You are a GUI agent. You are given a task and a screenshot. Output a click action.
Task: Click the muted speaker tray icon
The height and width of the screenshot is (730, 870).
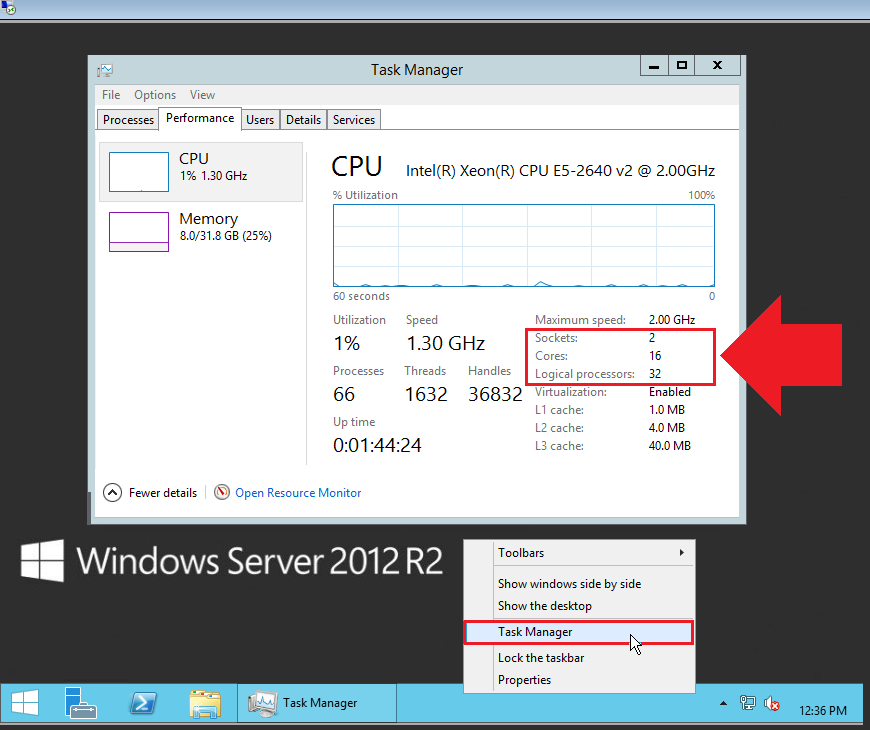[x=772, y=704]
